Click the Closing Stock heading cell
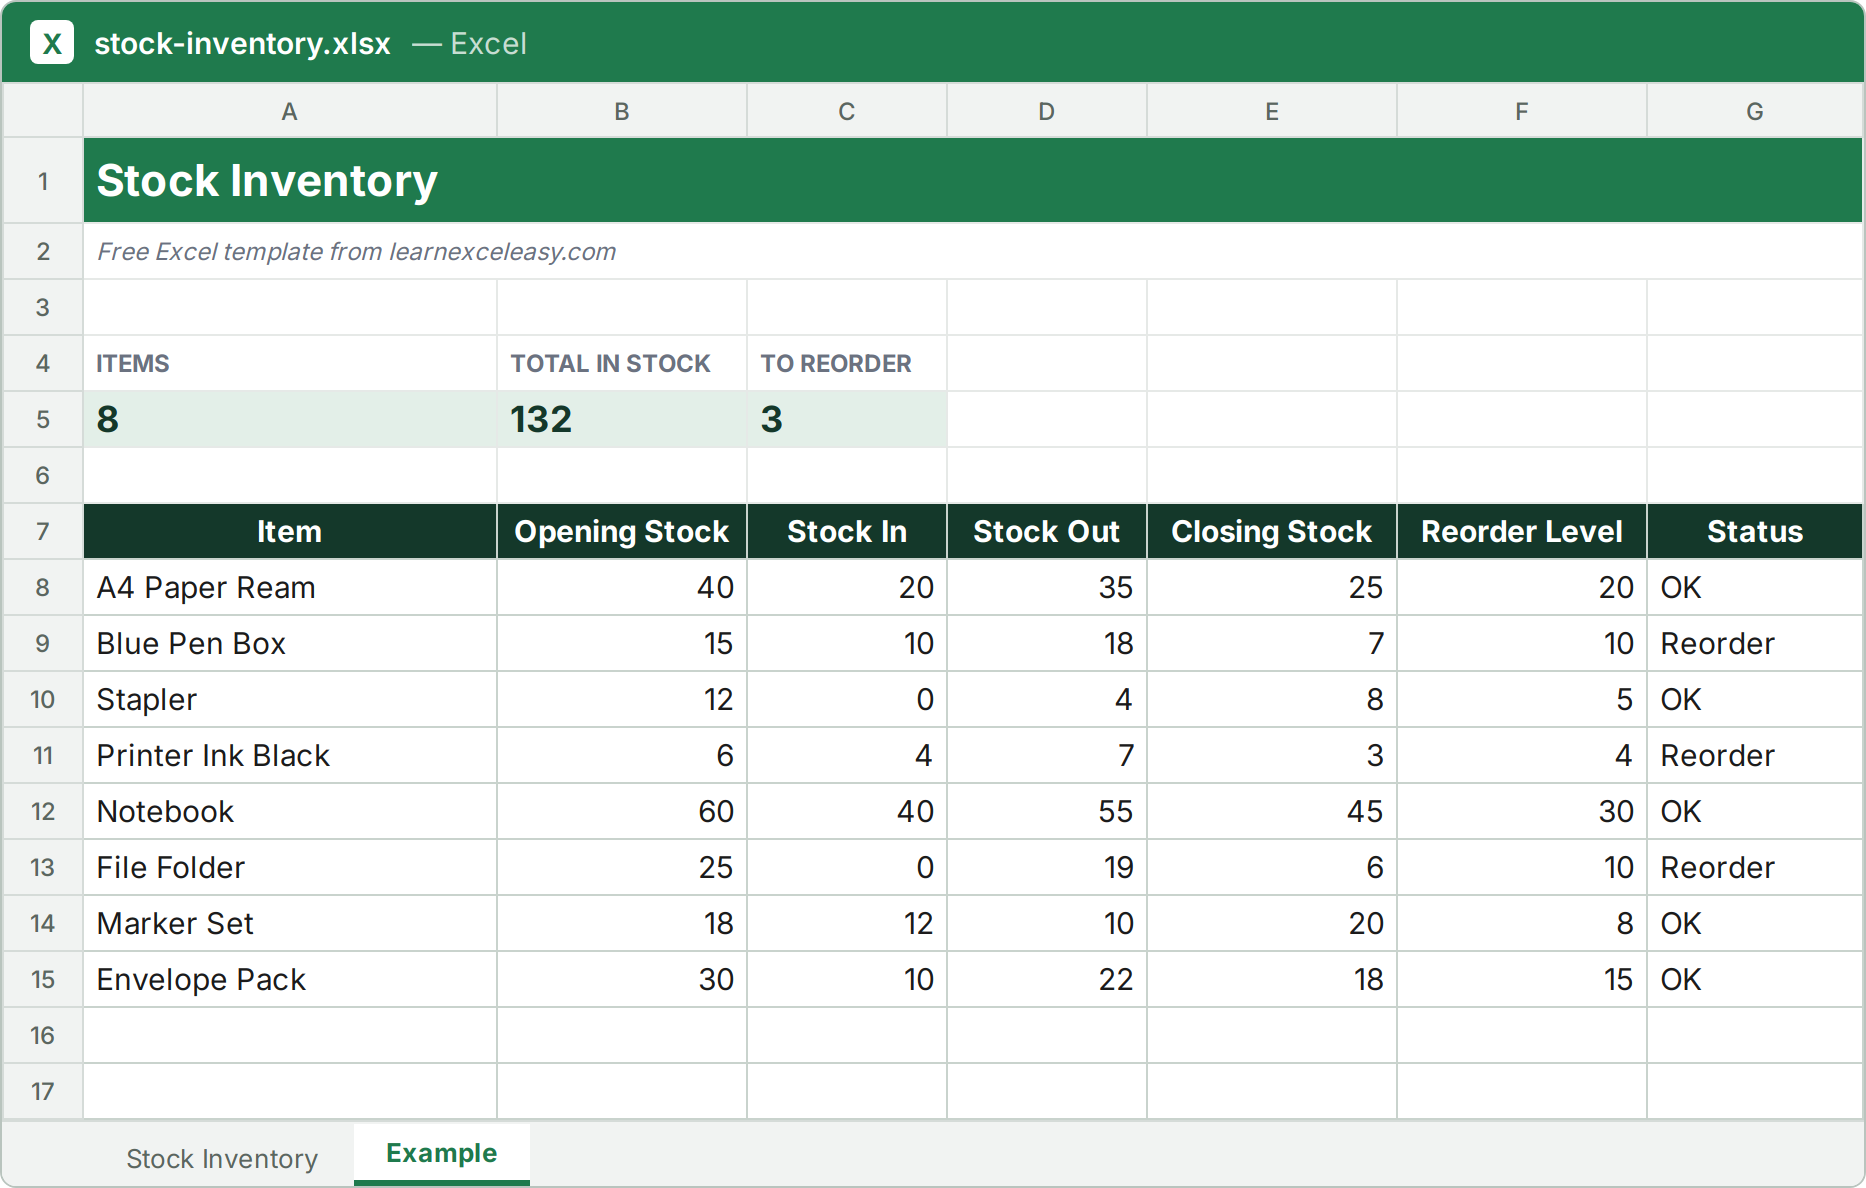This screenshot has width=1866, height=1188. tap(1272, 531)
